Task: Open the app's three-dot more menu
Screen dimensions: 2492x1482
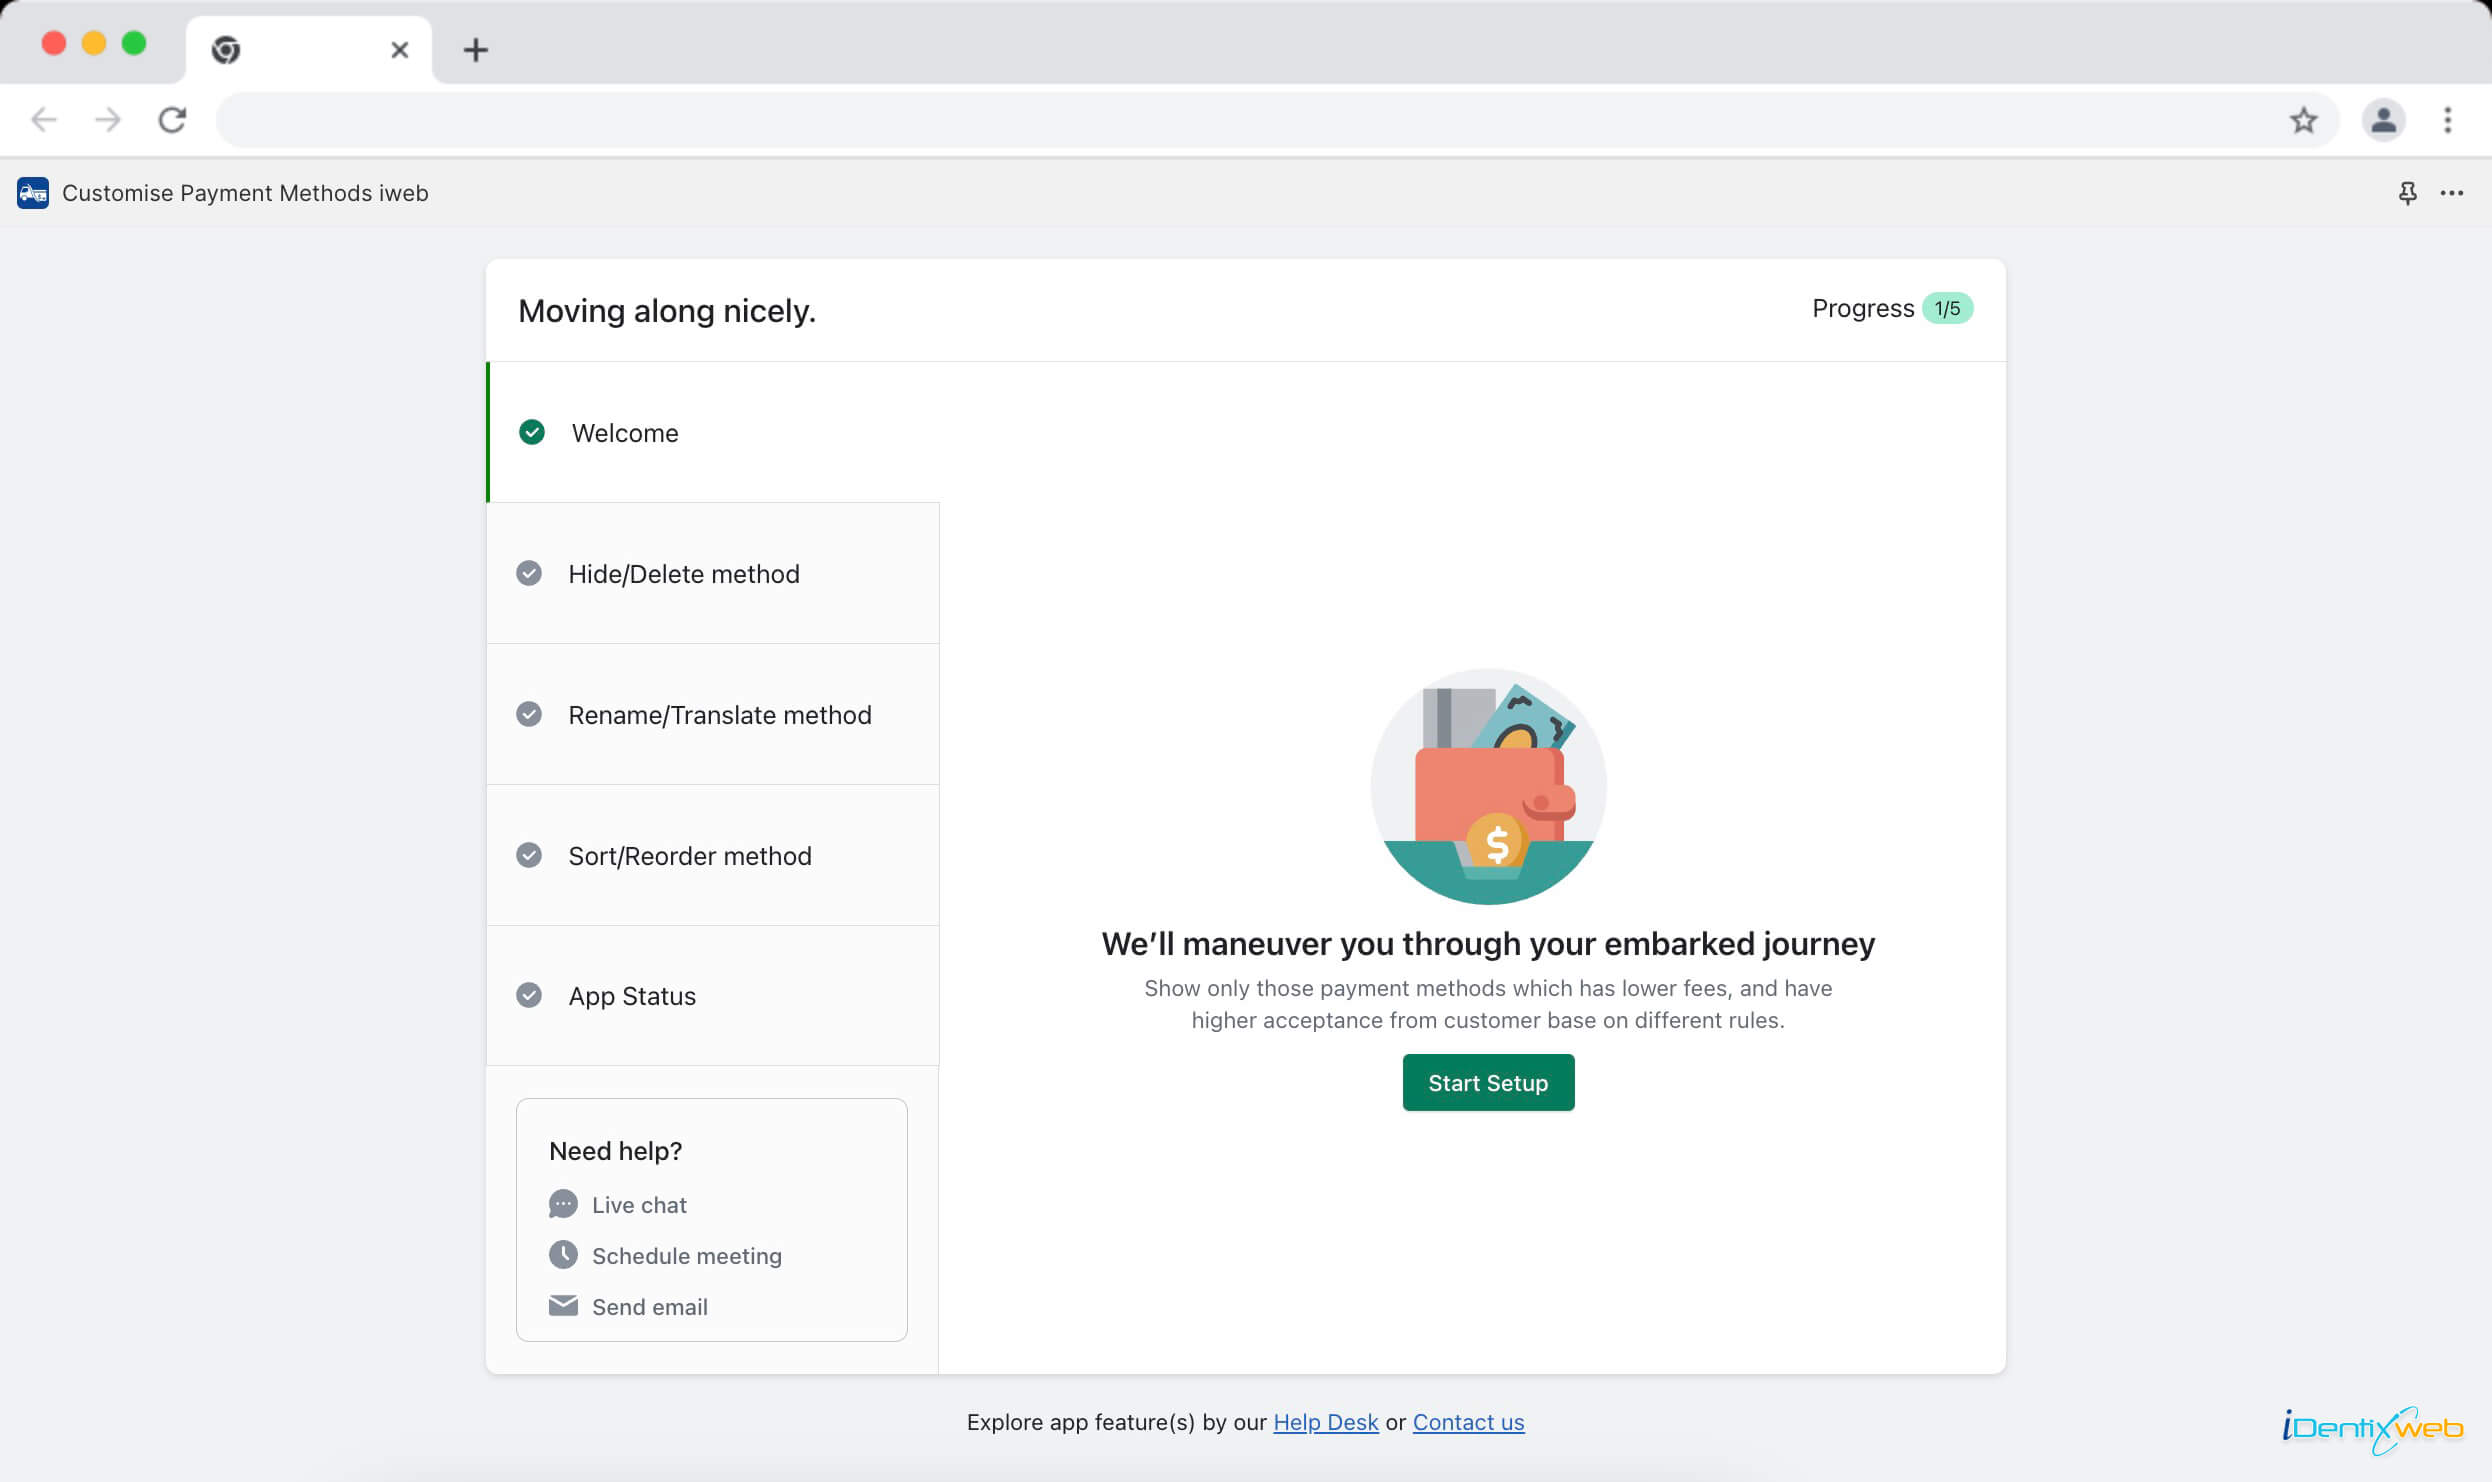Action: click(2452, 193)
